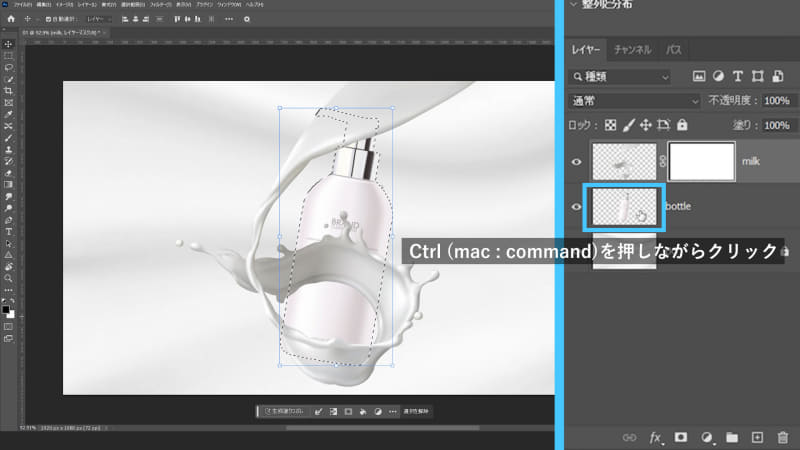Collapse the 整列と分布 section
Screen dimensions: 800x450
tap(573, 4)
